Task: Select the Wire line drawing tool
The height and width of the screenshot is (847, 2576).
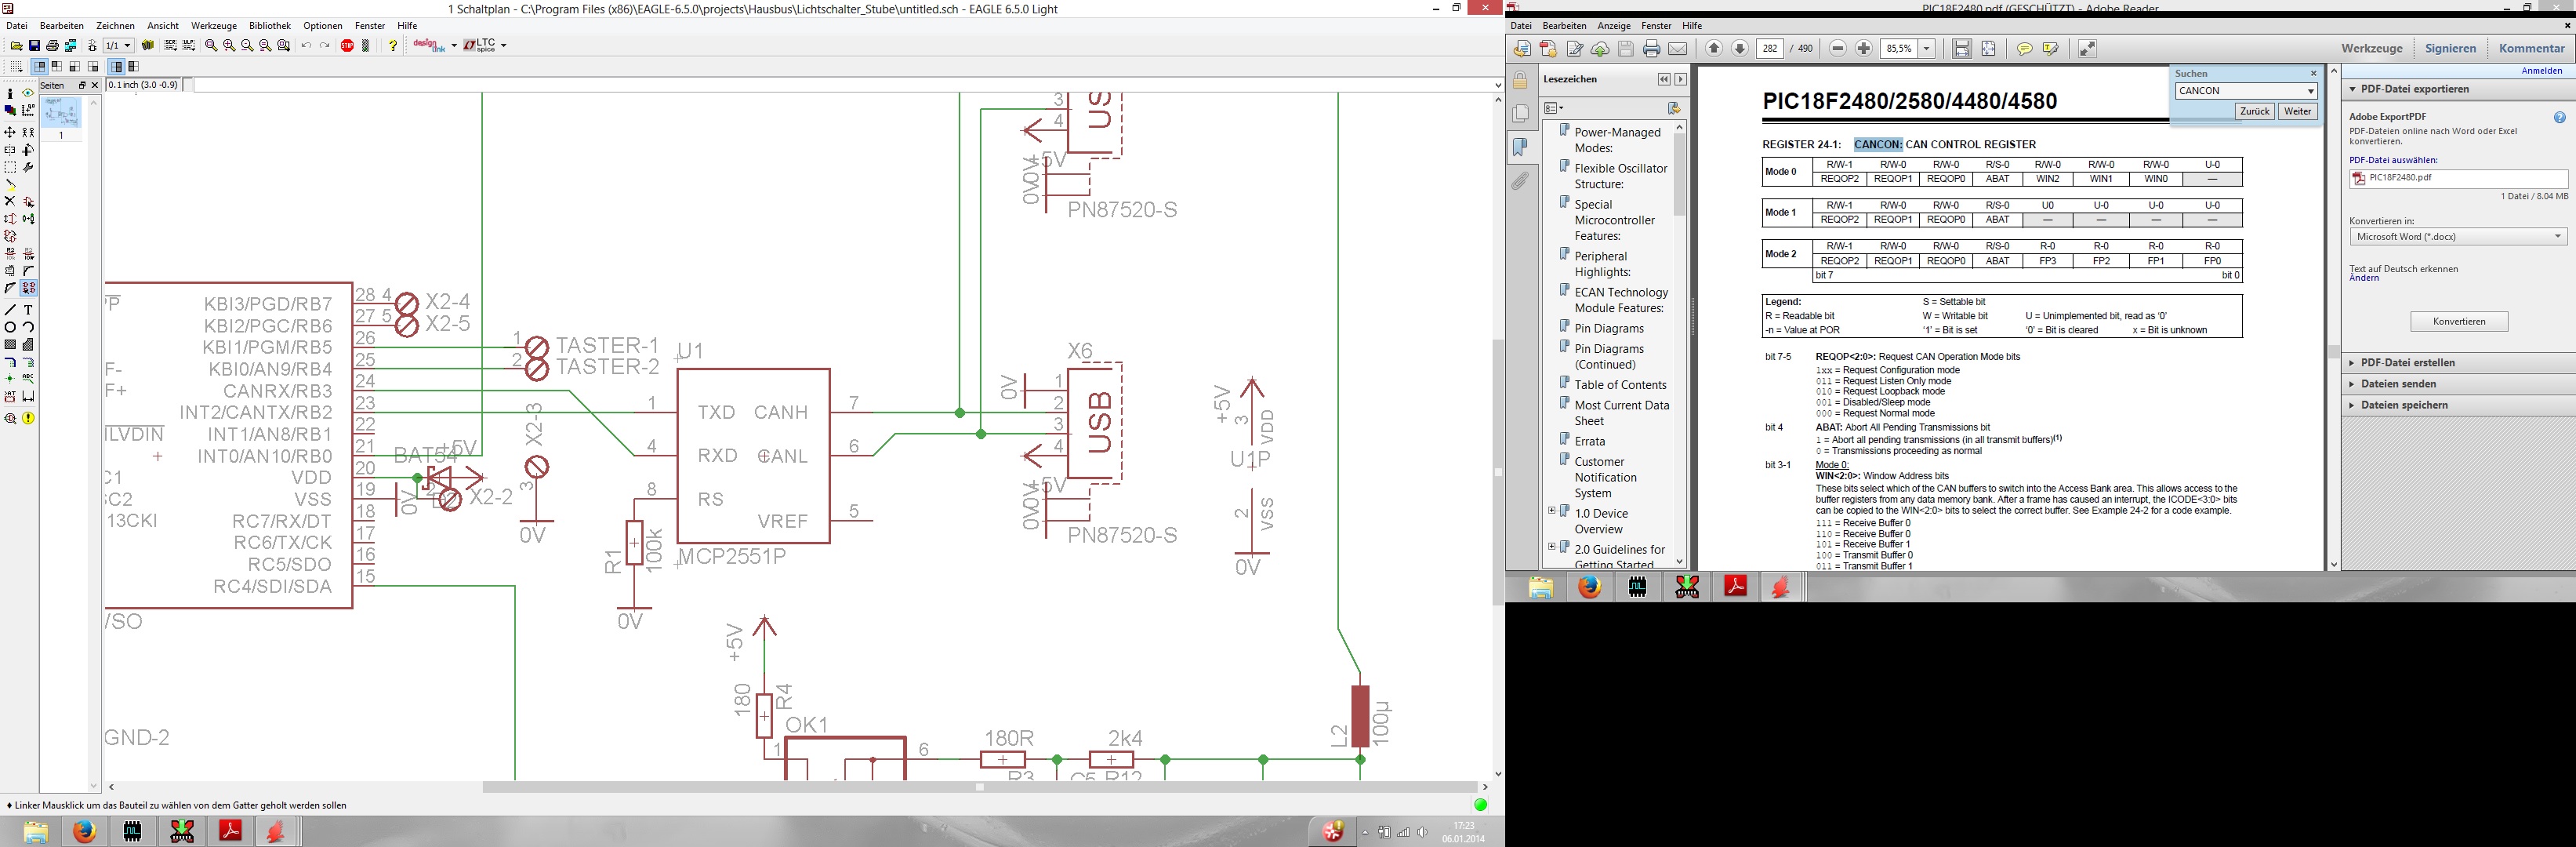Action: (10, 309)
